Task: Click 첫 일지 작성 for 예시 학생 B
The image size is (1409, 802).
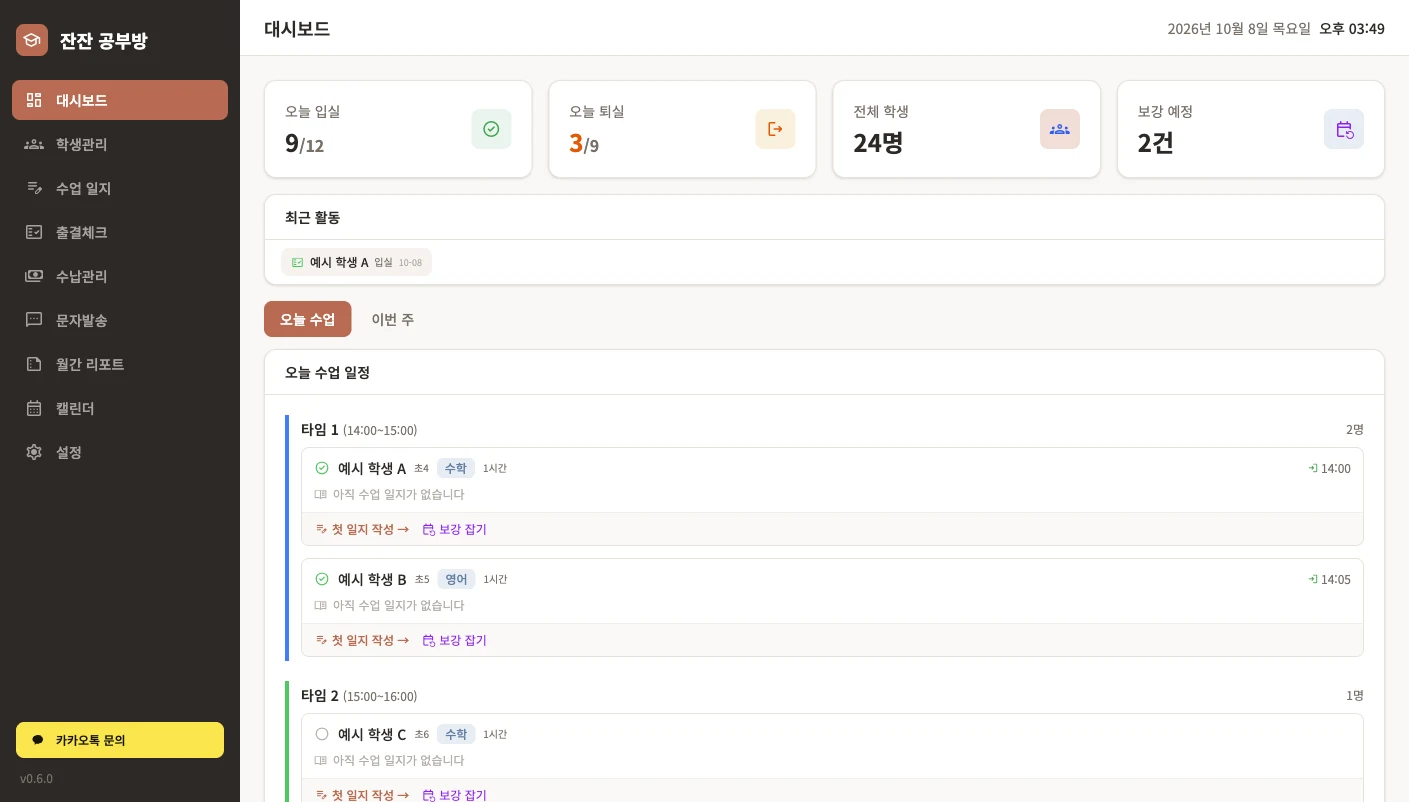Action: 362,640
